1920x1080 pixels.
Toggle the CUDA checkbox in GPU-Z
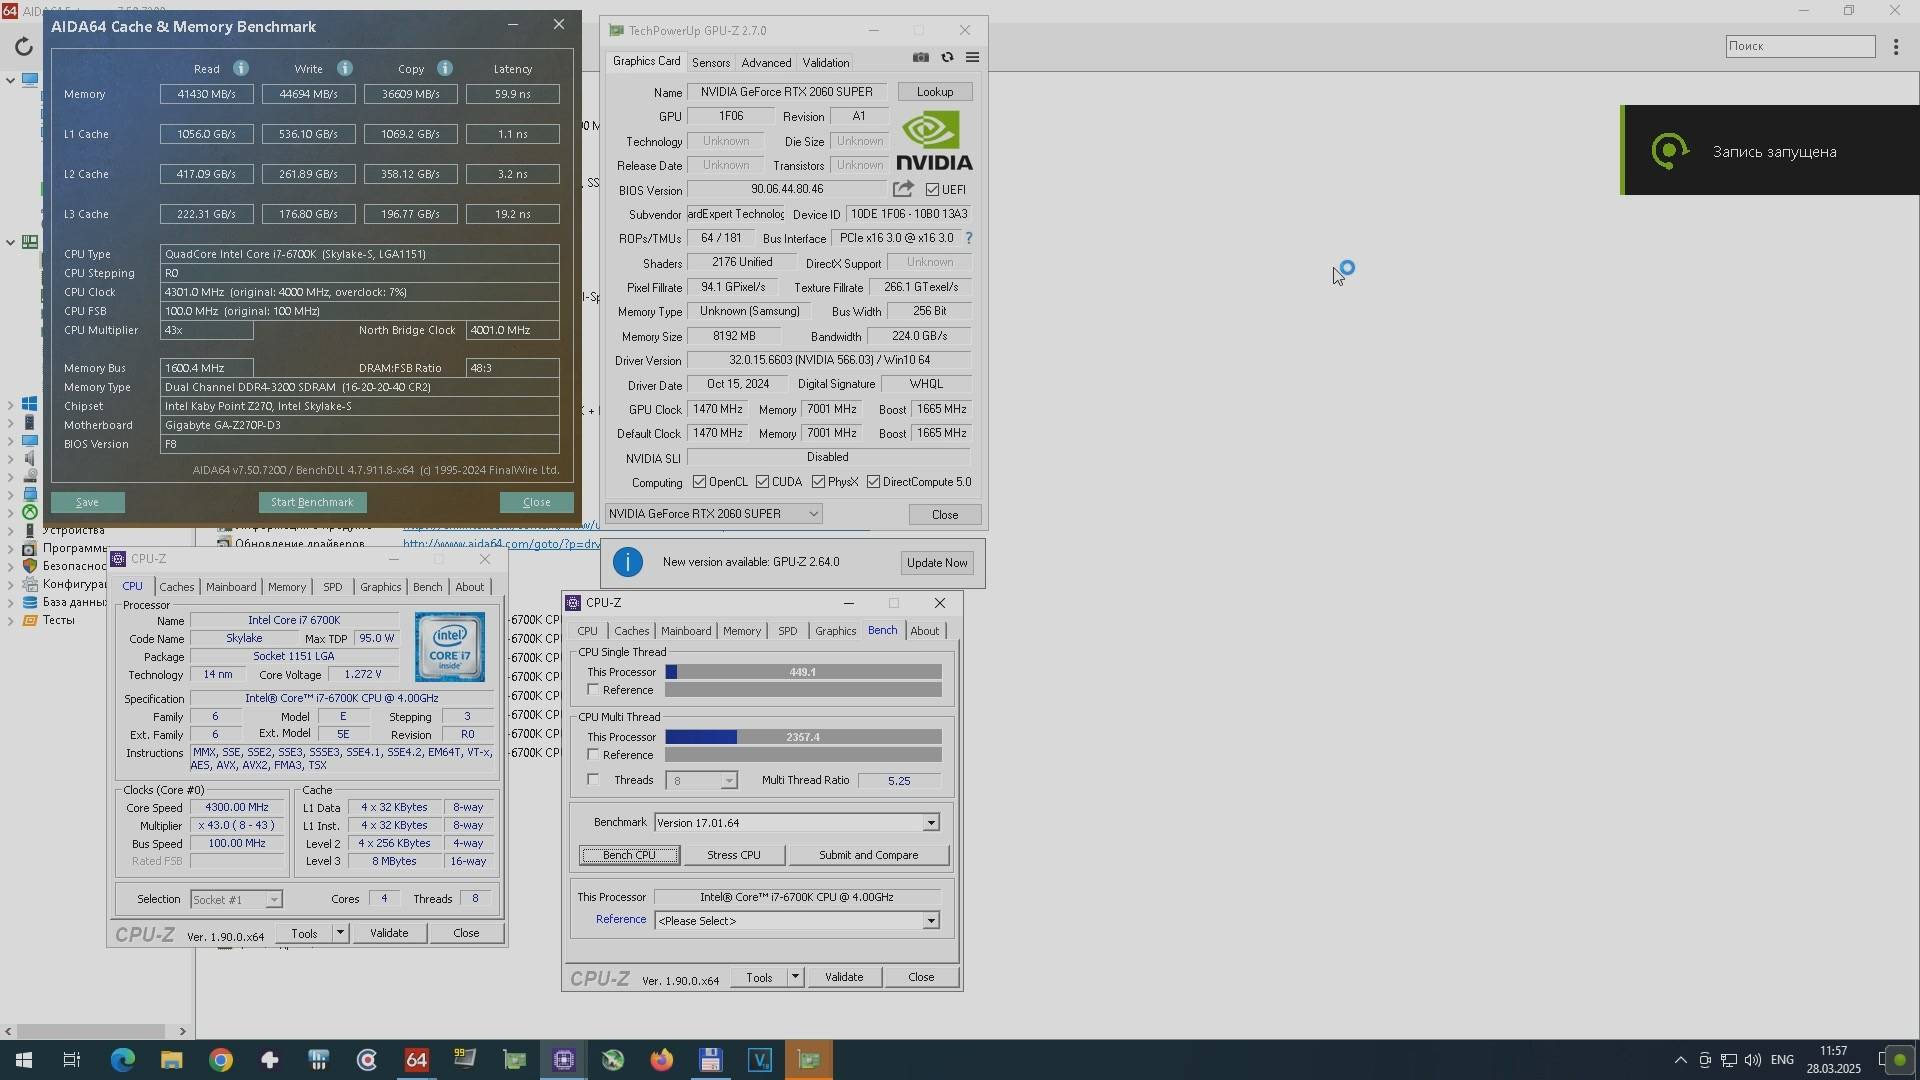tap(763, 482)
